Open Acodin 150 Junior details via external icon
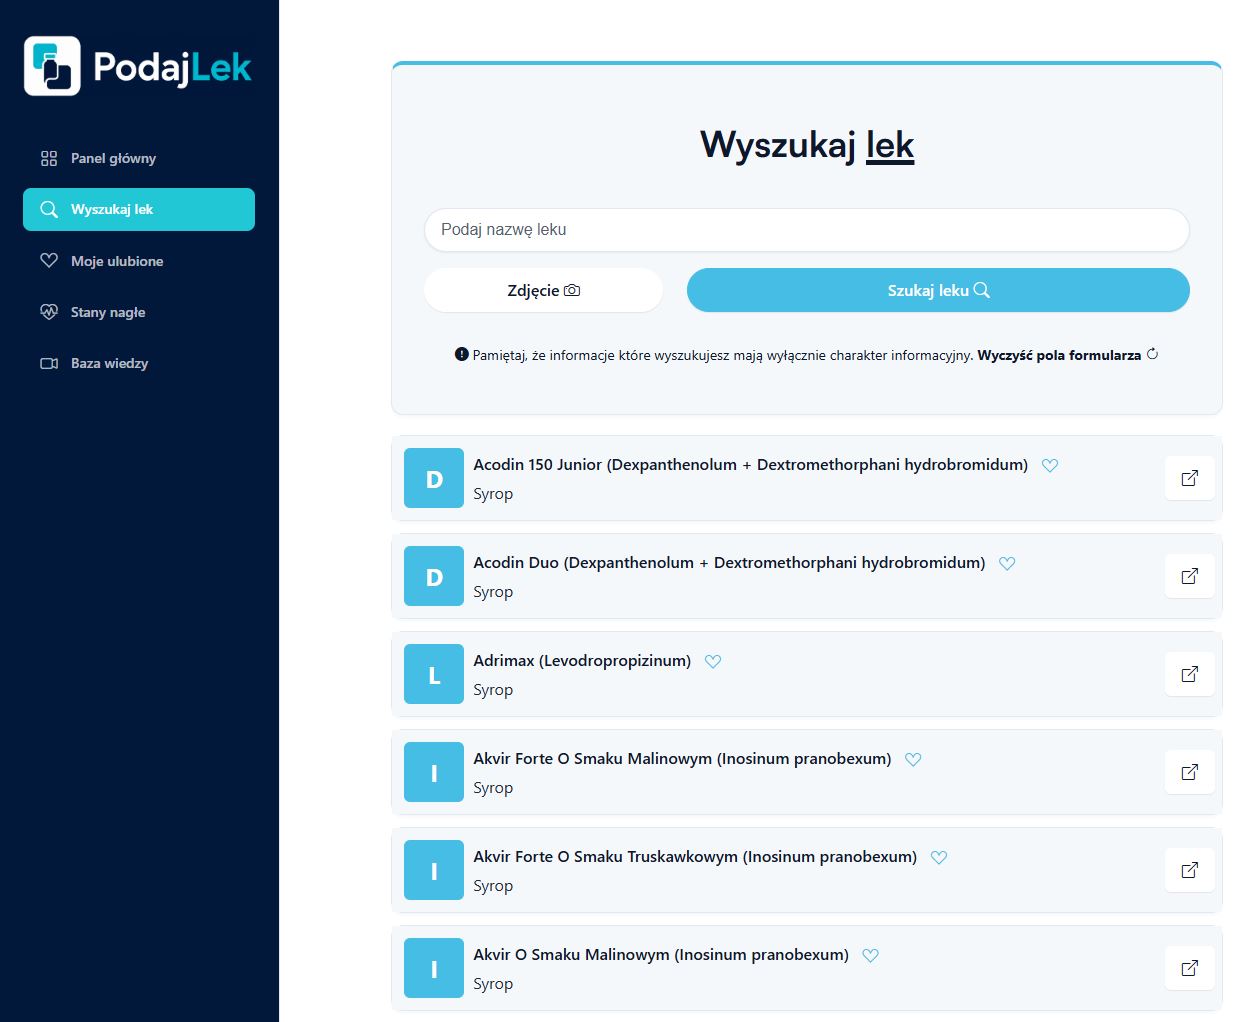This screenshot has height=1022, width=1243. 1190,478
